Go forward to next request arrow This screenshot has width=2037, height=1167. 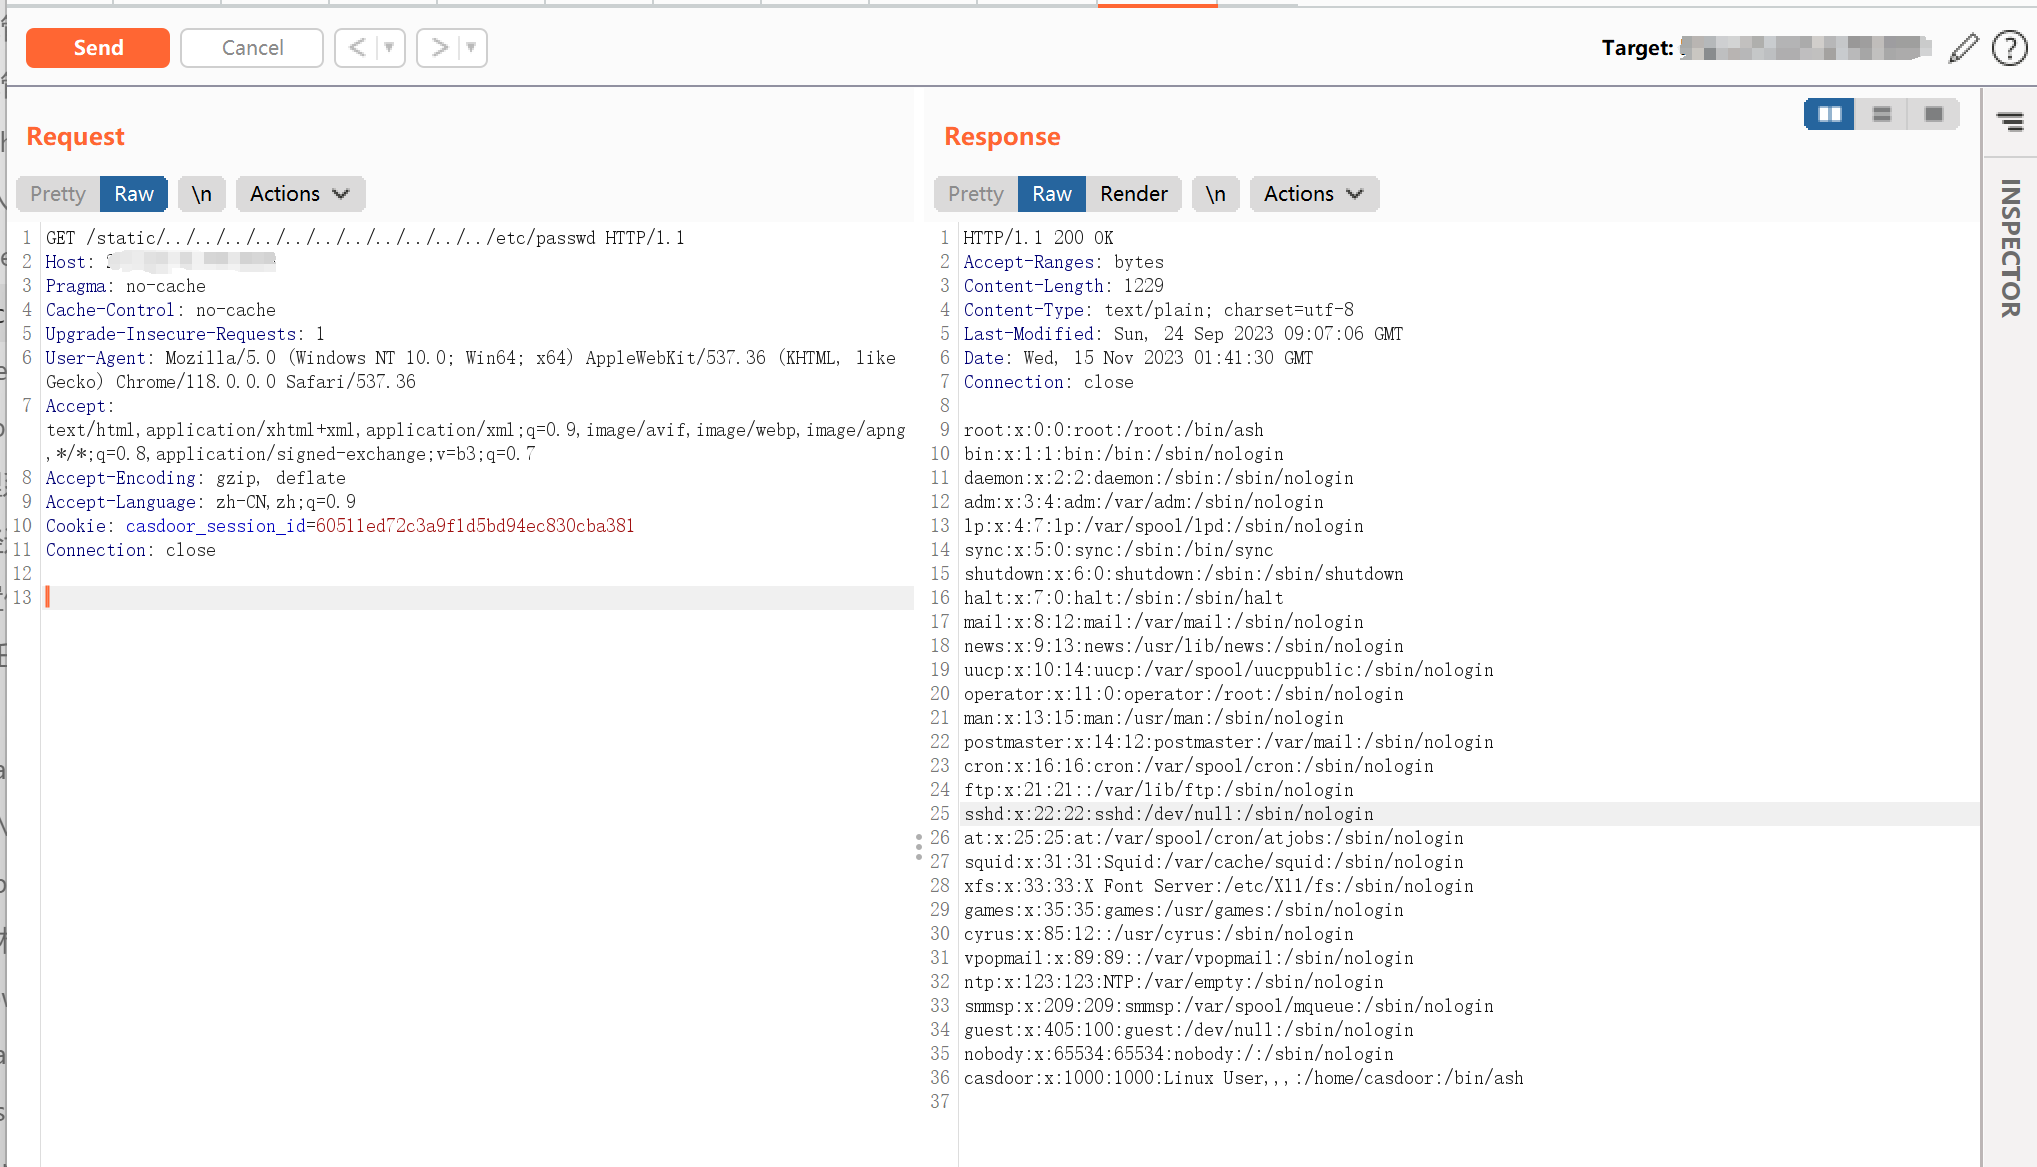(439, 47)
